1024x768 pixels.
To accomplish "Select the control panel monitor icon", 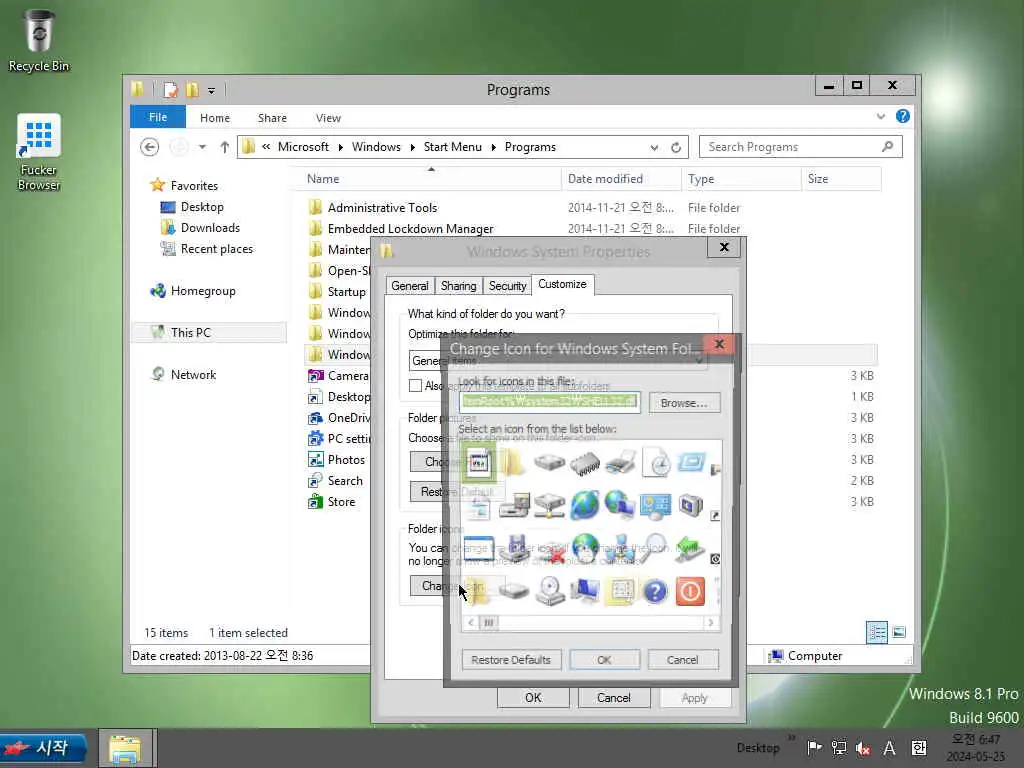I will (656, 506).
